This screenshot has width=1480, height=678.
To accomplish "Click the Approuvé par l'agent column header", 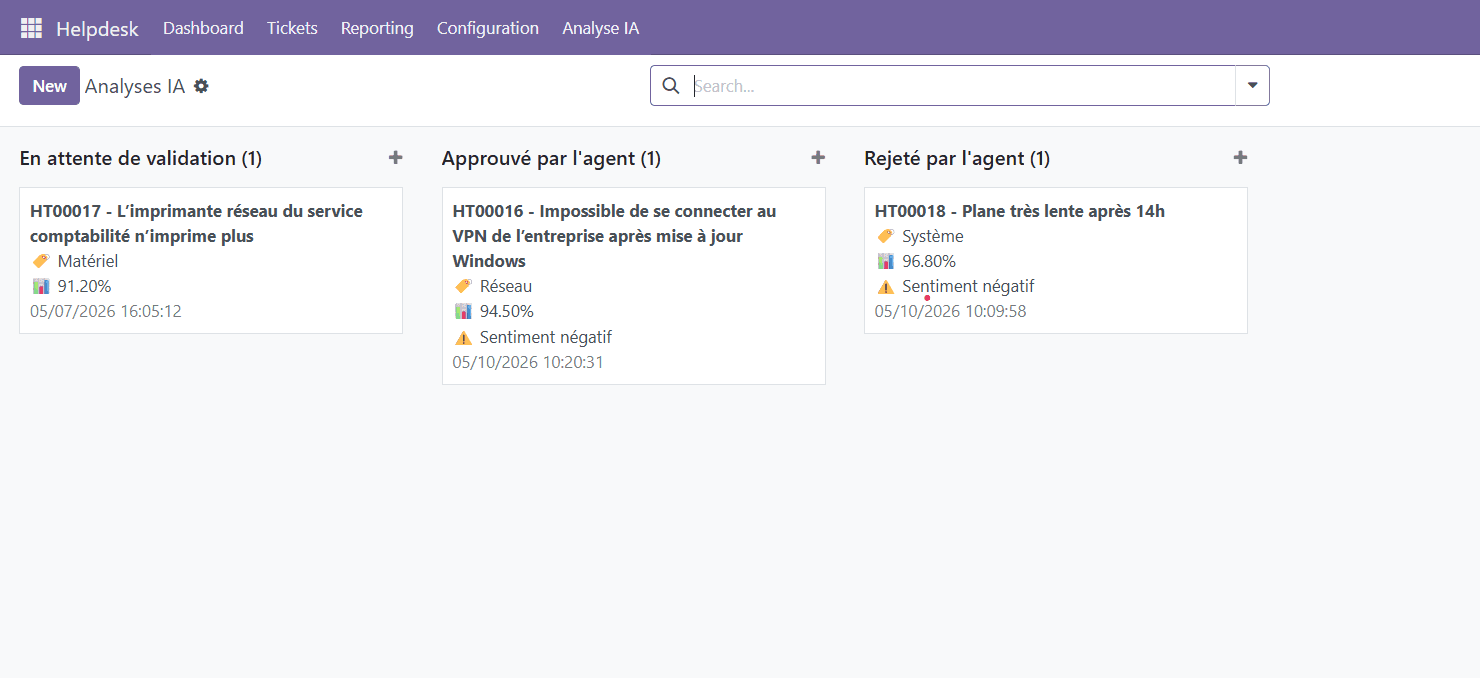I will tap(551, 158).
